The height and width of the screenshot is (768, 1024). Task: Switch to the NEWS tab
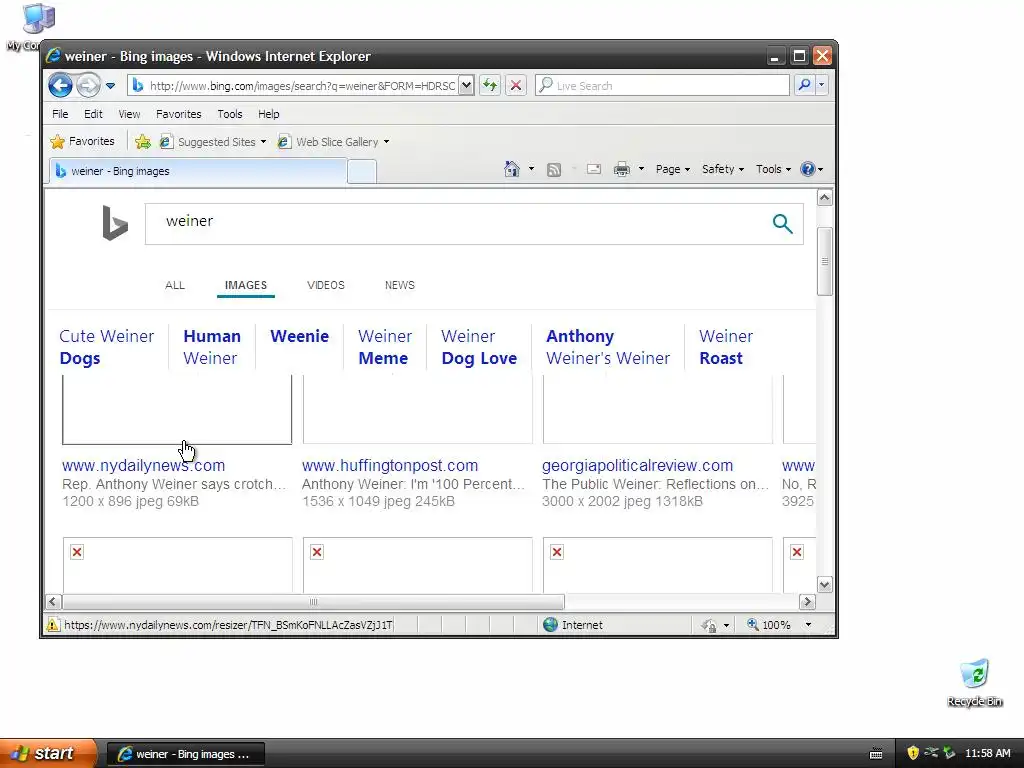click(400, 285)
